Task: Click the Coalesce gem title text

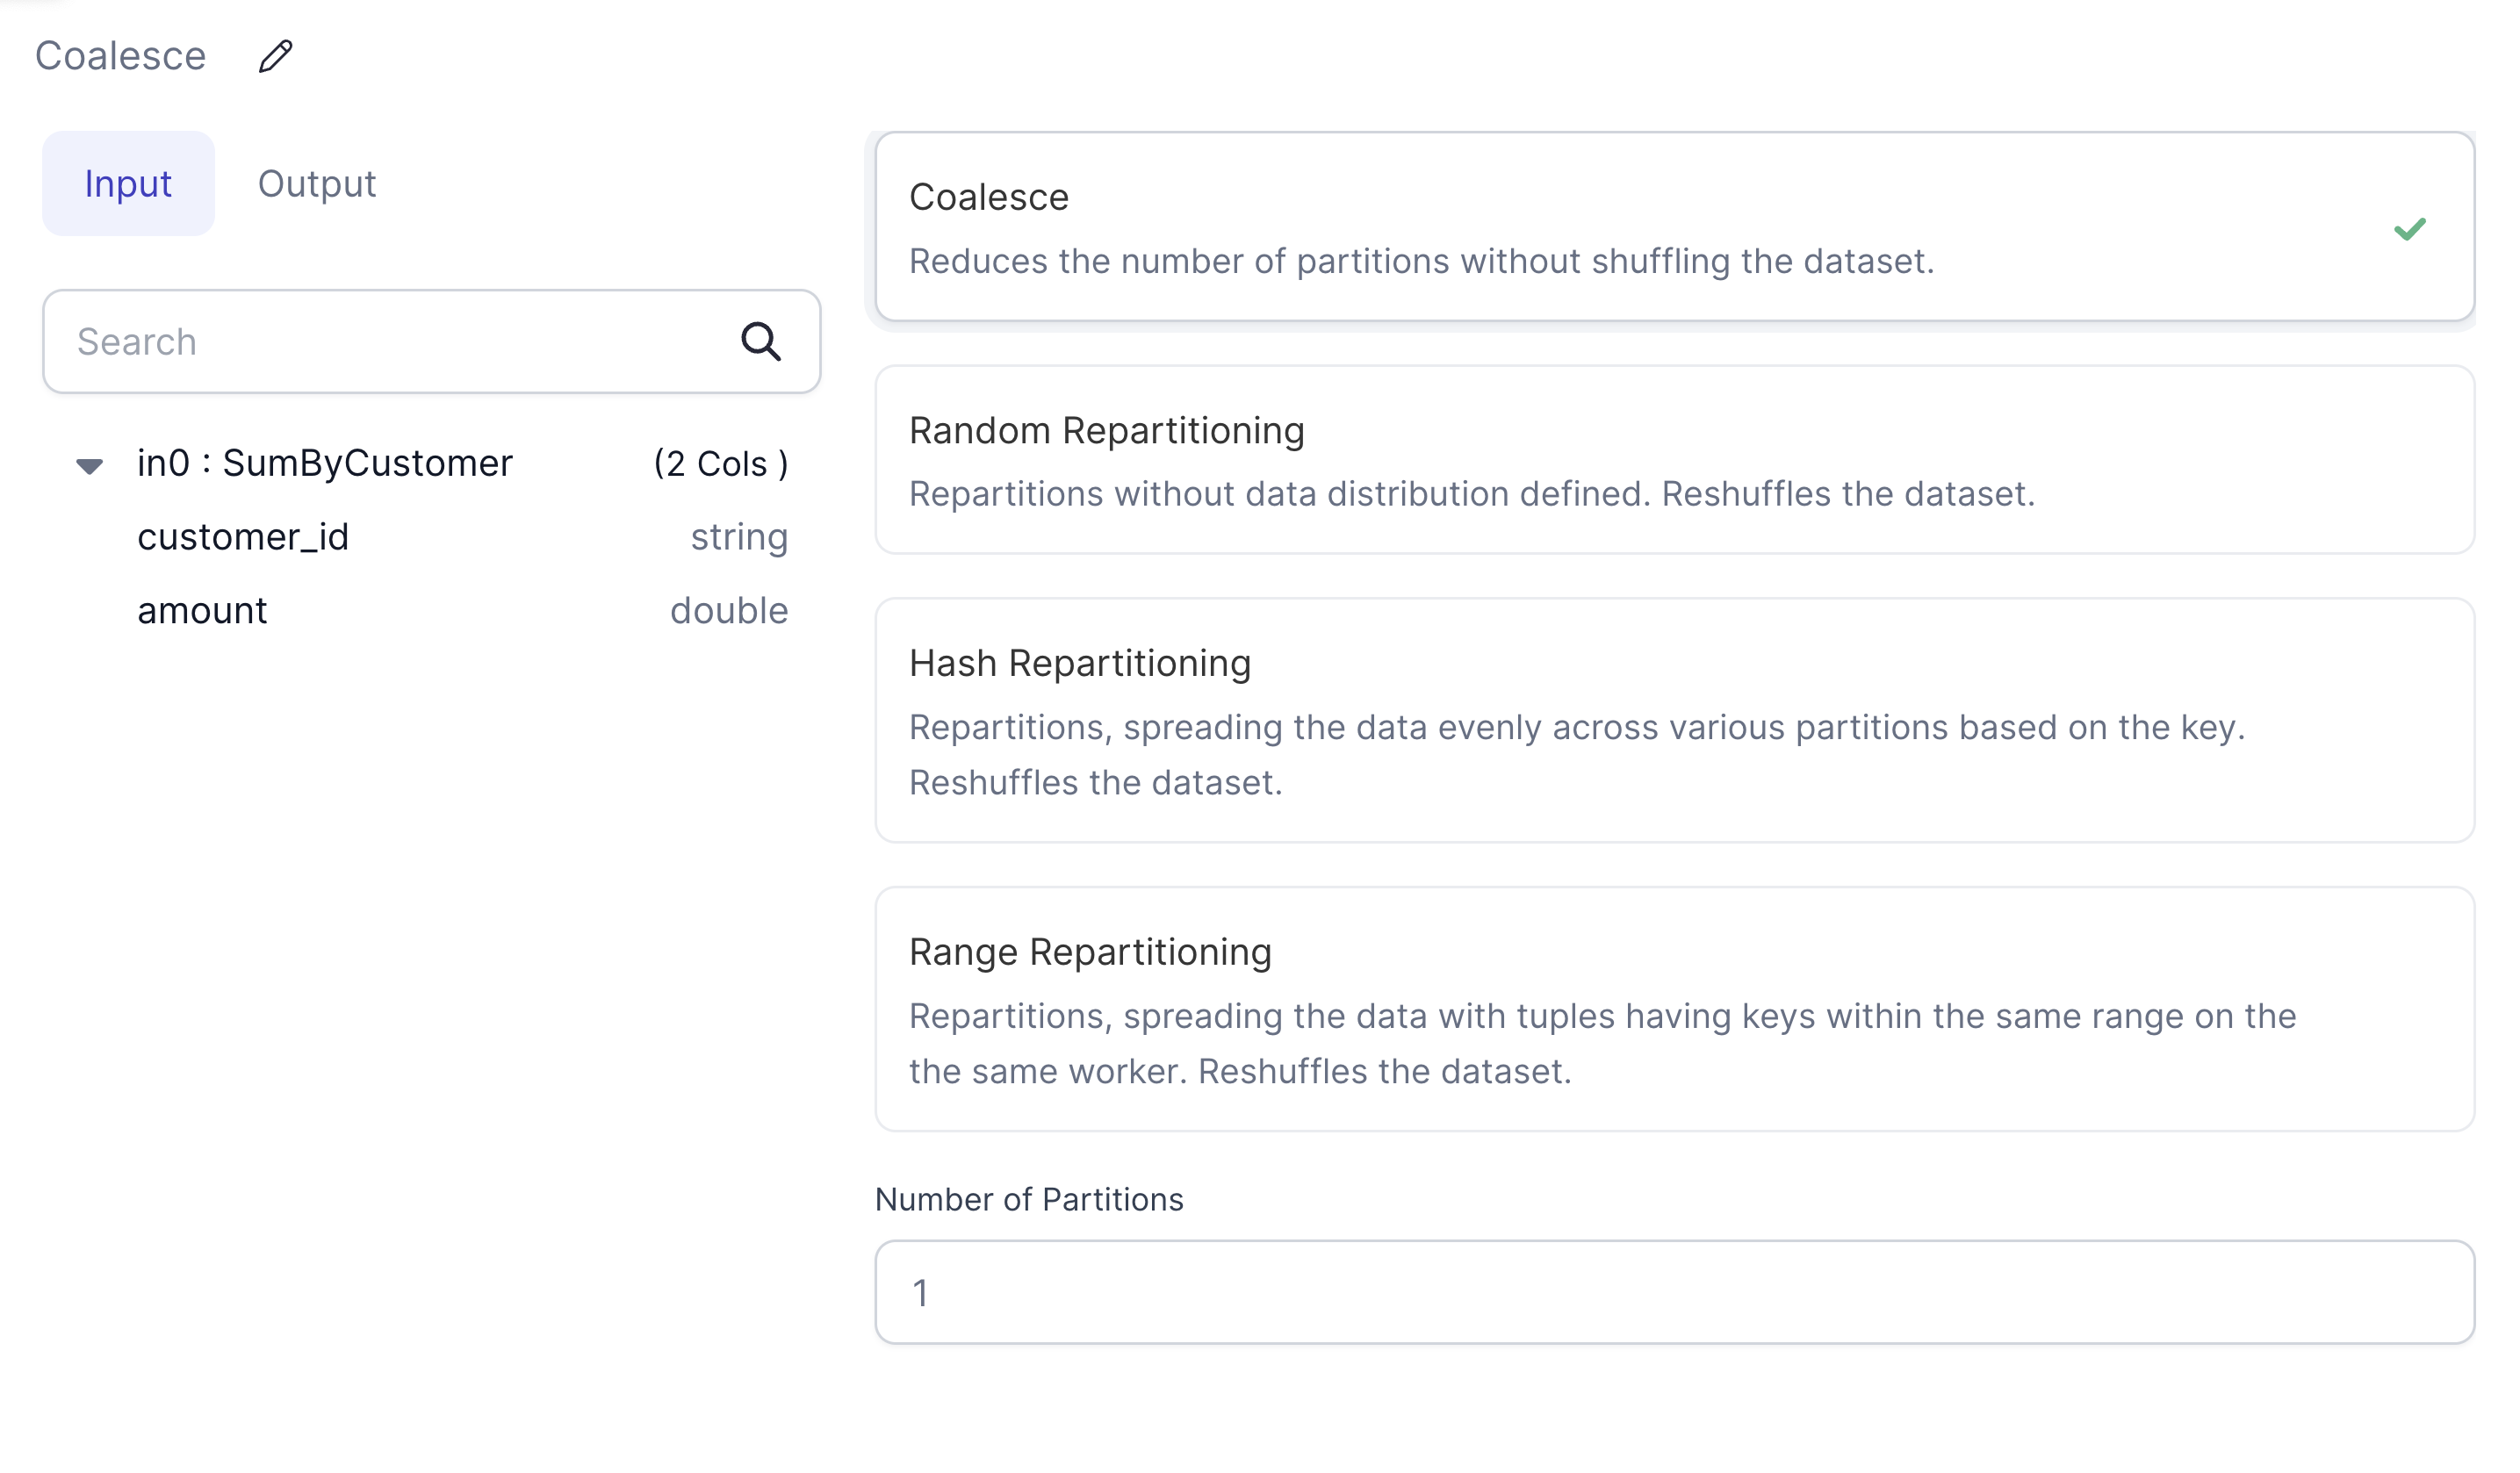Action: (x=120, y=56)
